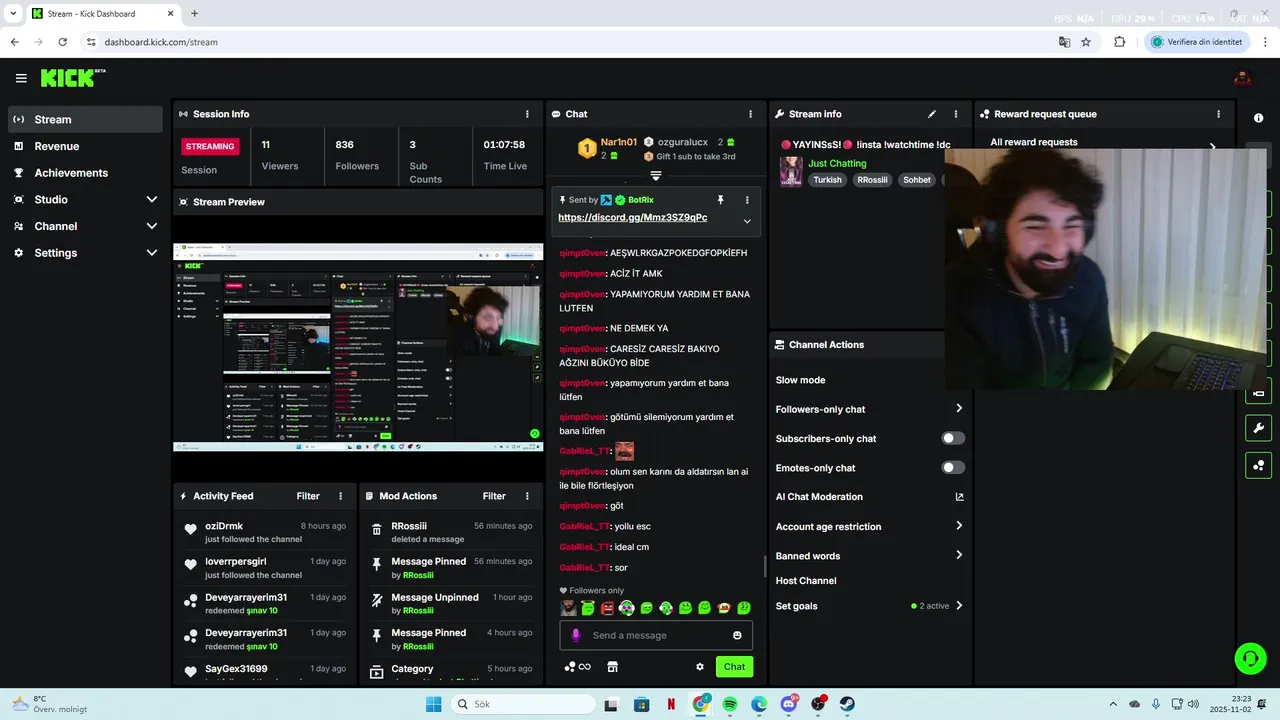Insert the red angry emote

pos(607,608)
